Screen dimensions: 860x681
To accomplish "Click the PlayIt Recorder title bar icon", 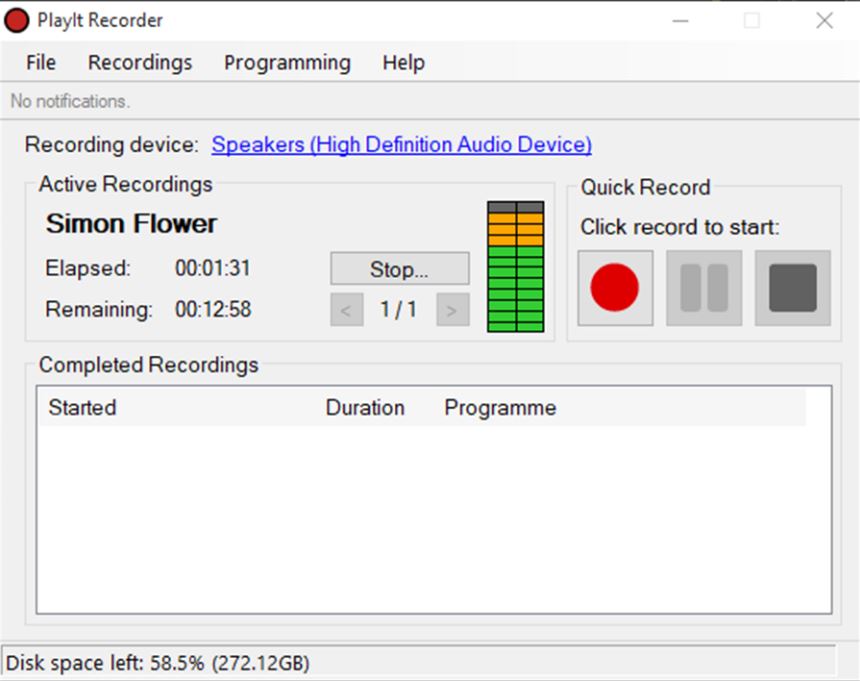I will pos(17,20).
